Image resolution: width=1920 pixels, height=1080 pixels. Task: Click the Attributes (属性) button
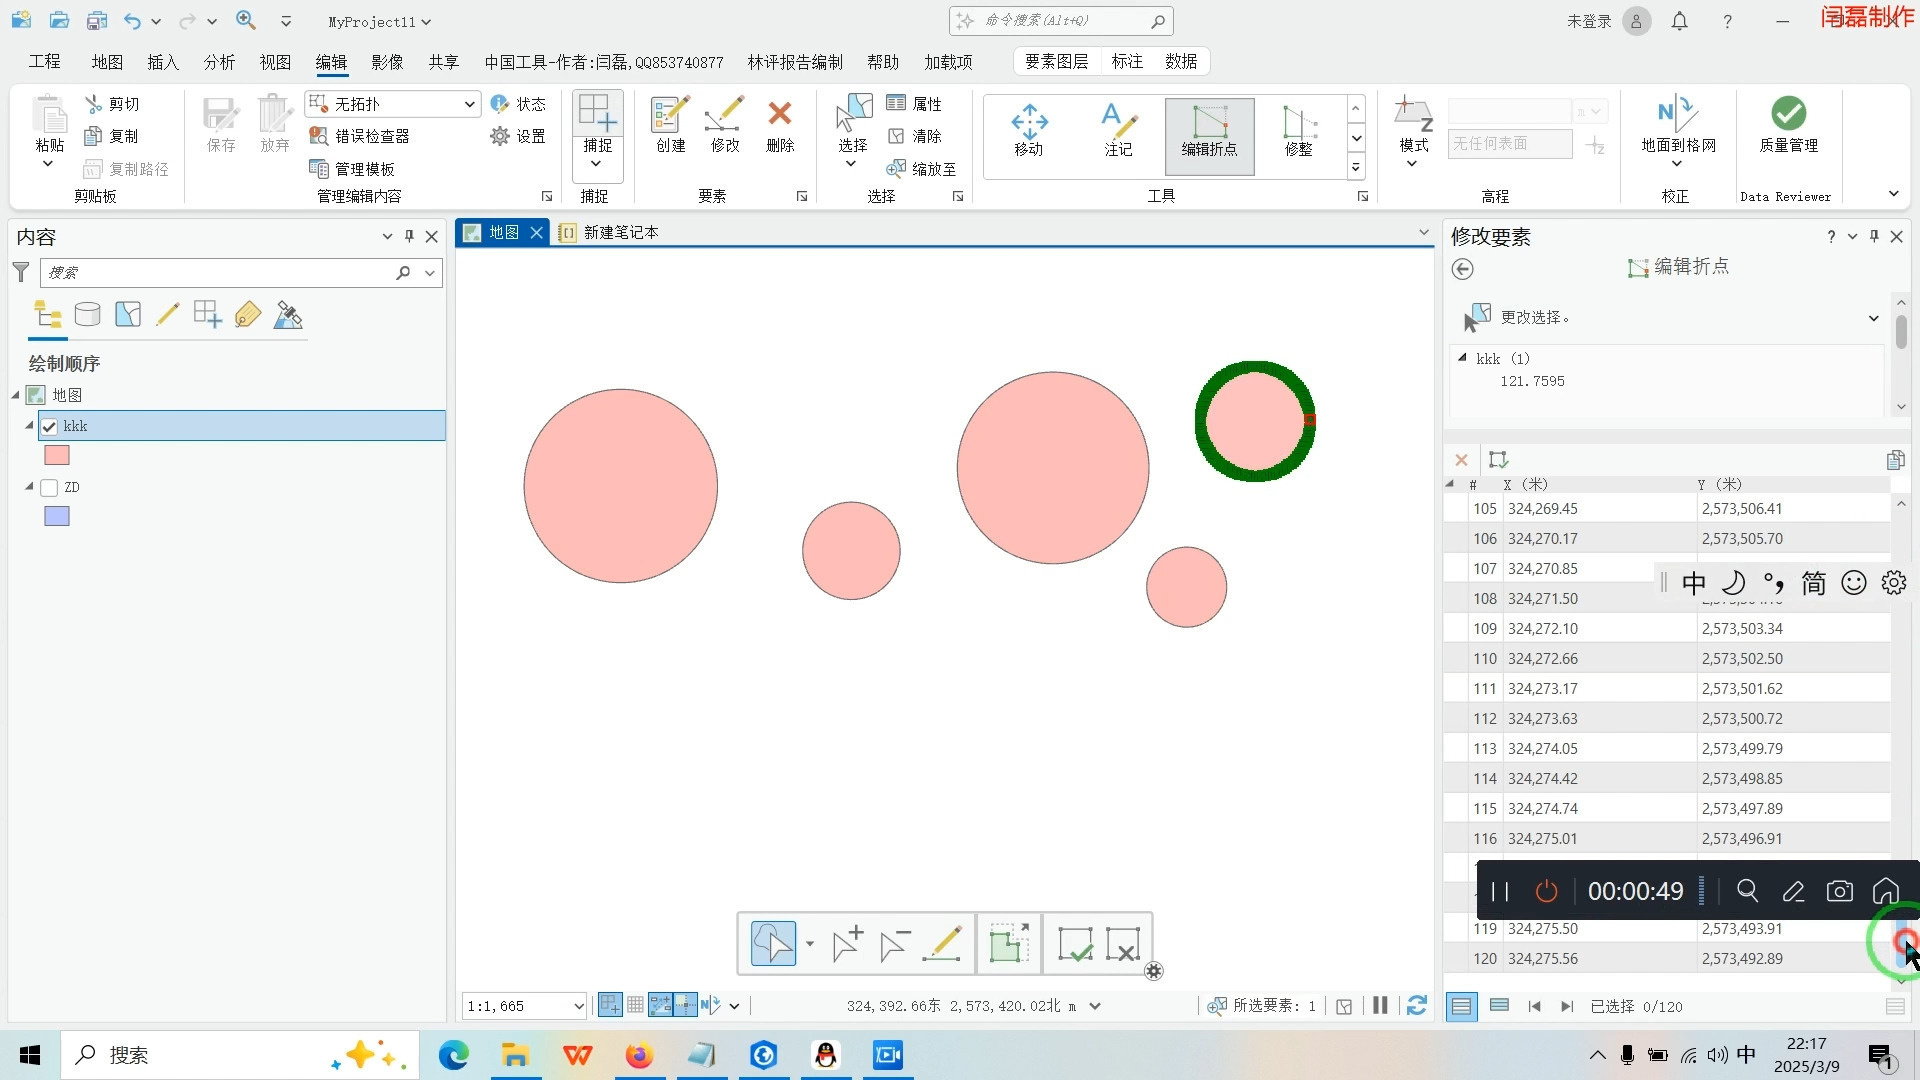[x=914, y=104]
